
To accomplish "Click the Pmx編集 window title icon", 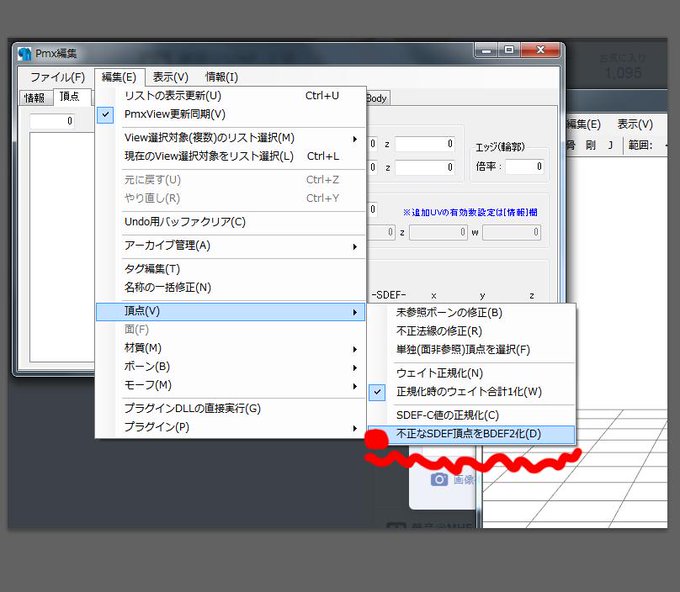I will tap(24, 53).
